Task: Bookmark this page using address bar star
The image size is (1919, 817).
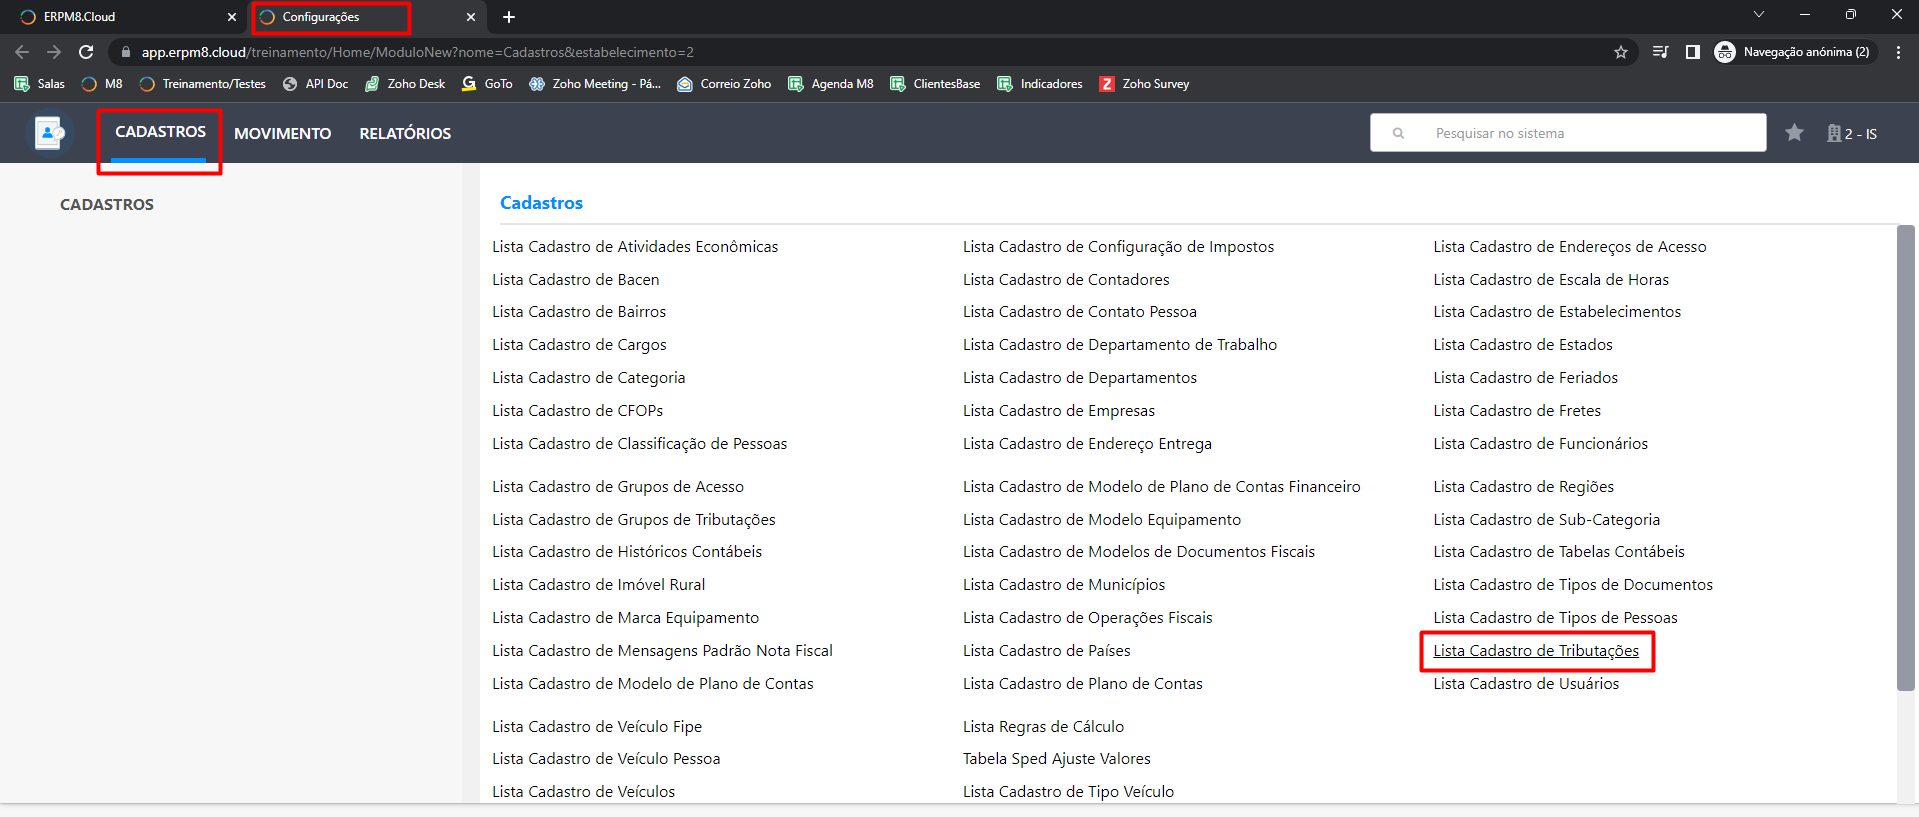Action: [1620, 52]
